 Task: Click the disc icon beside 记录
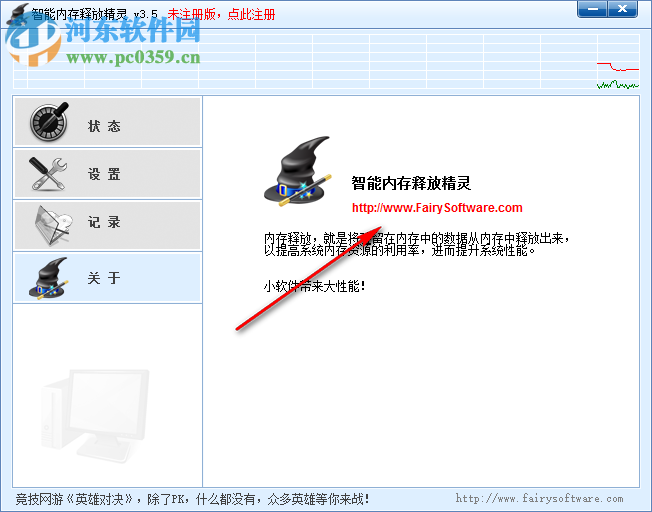[x=53, y=225]
